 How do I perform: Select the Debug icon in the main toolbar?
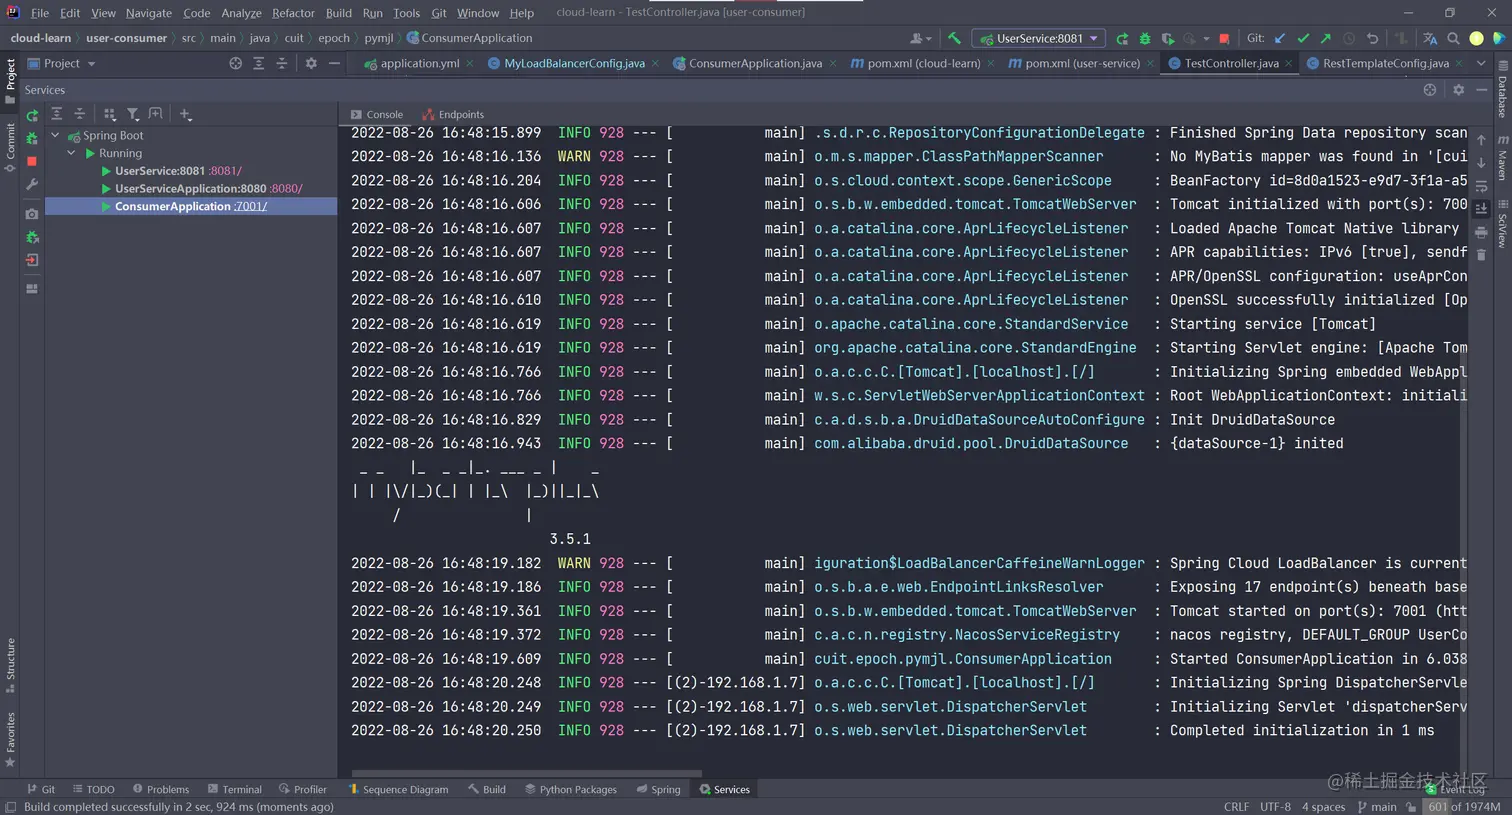1145,38
